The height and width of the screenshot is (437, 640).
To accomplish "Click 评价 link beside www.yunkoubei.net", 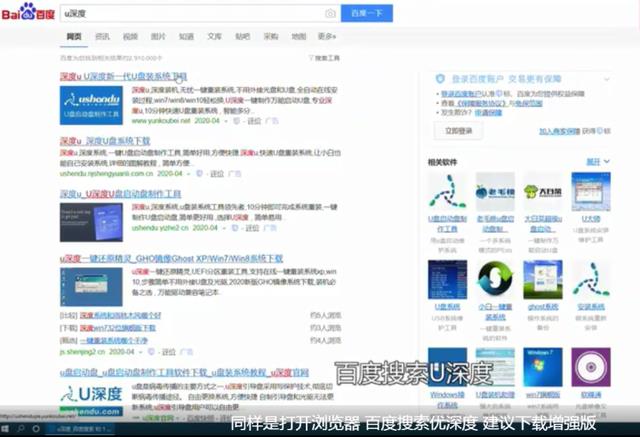I will tap(254, 121).
